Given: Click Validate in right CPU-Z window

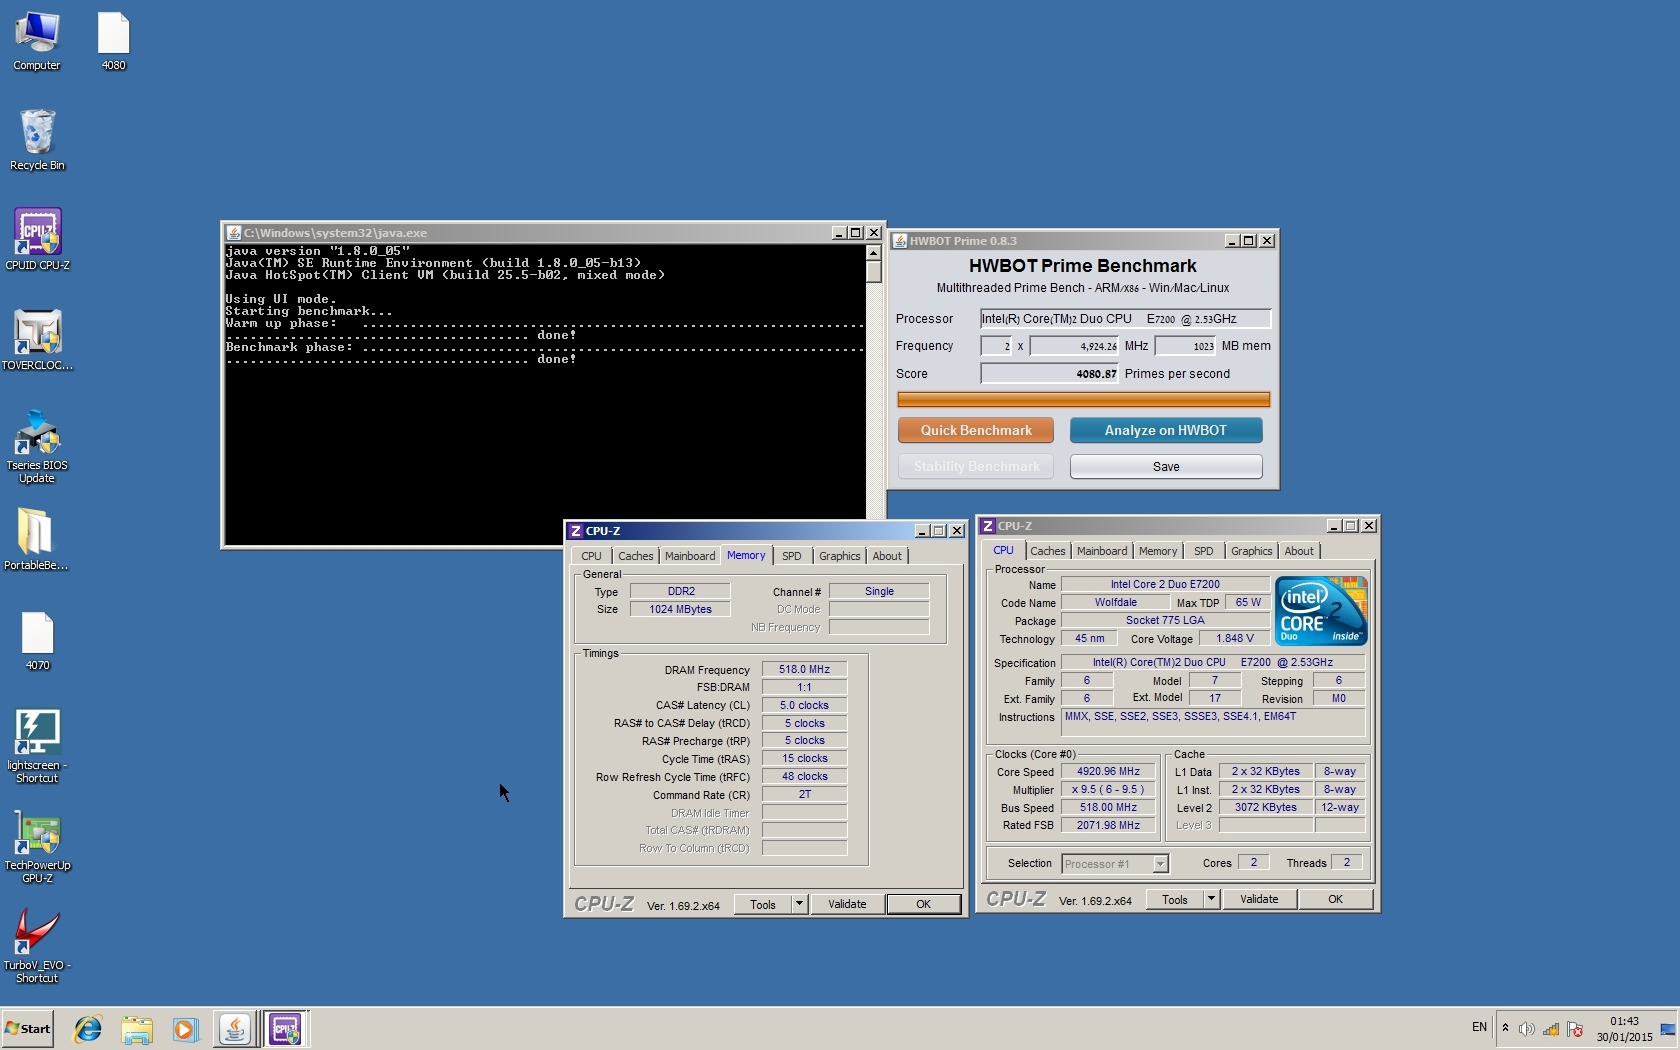Looking at the screenshot, I should click(1259, 899).
